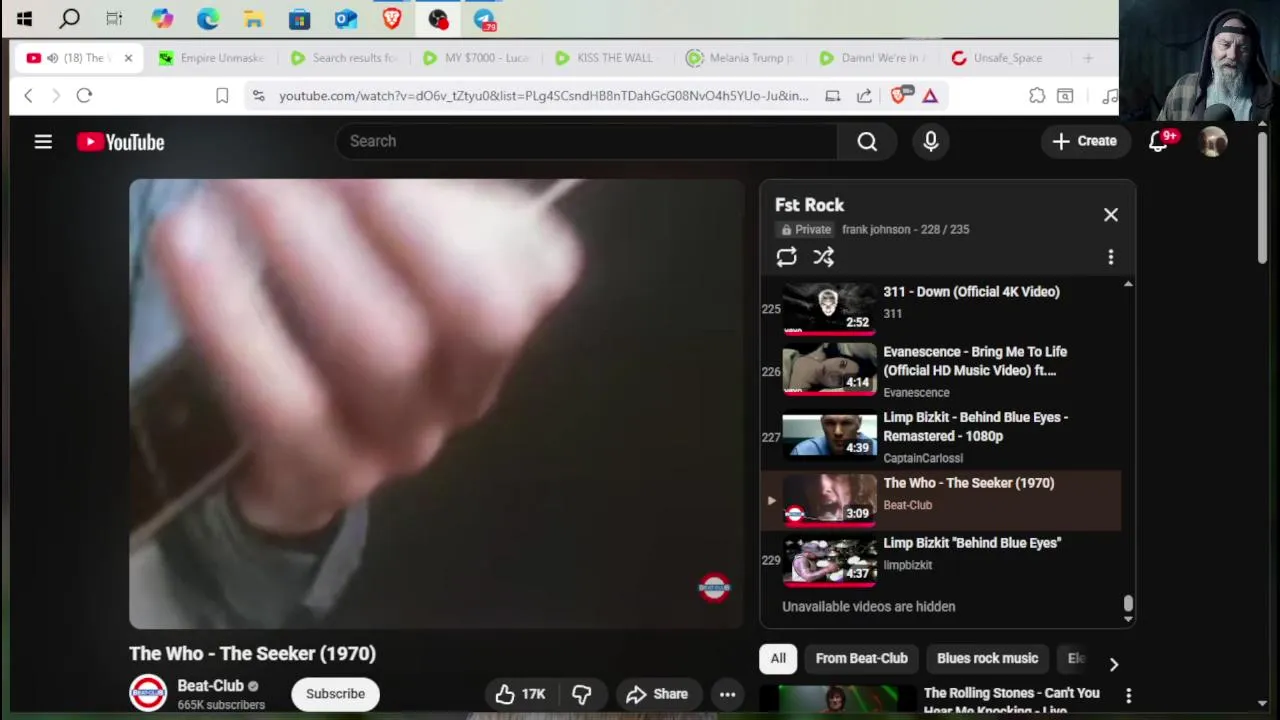Open options for Rolling Stones recommendation

(1128, 695)
